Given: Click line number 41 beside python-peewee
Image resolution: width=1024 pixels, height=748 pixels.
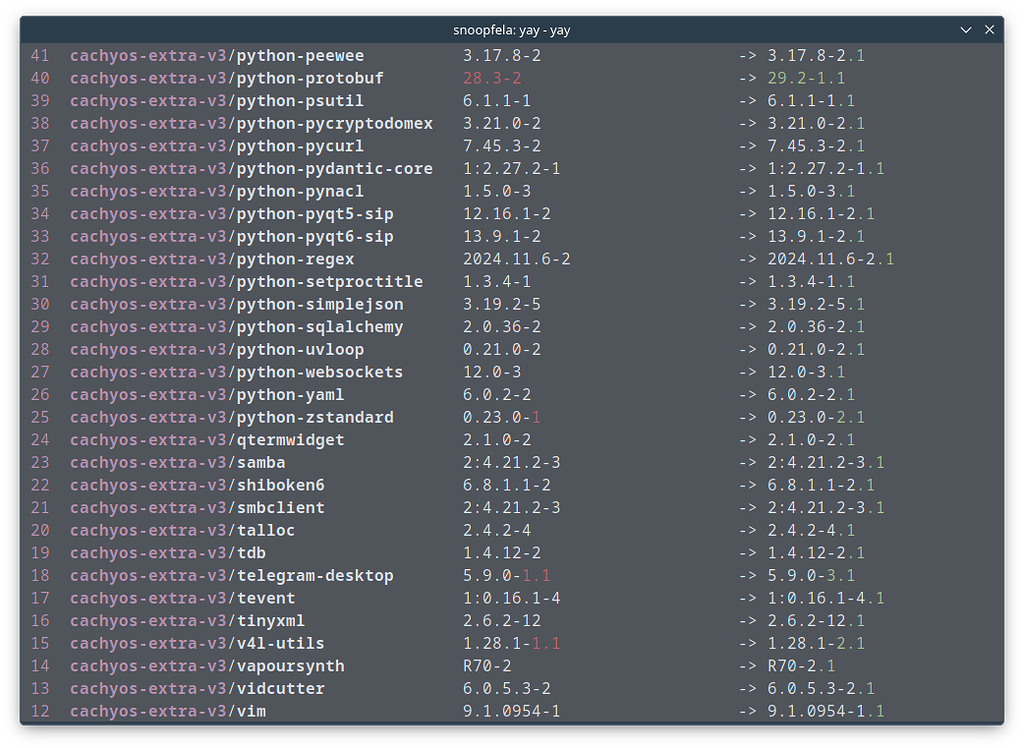Looking at the screenshot, I should pos(40,56).
